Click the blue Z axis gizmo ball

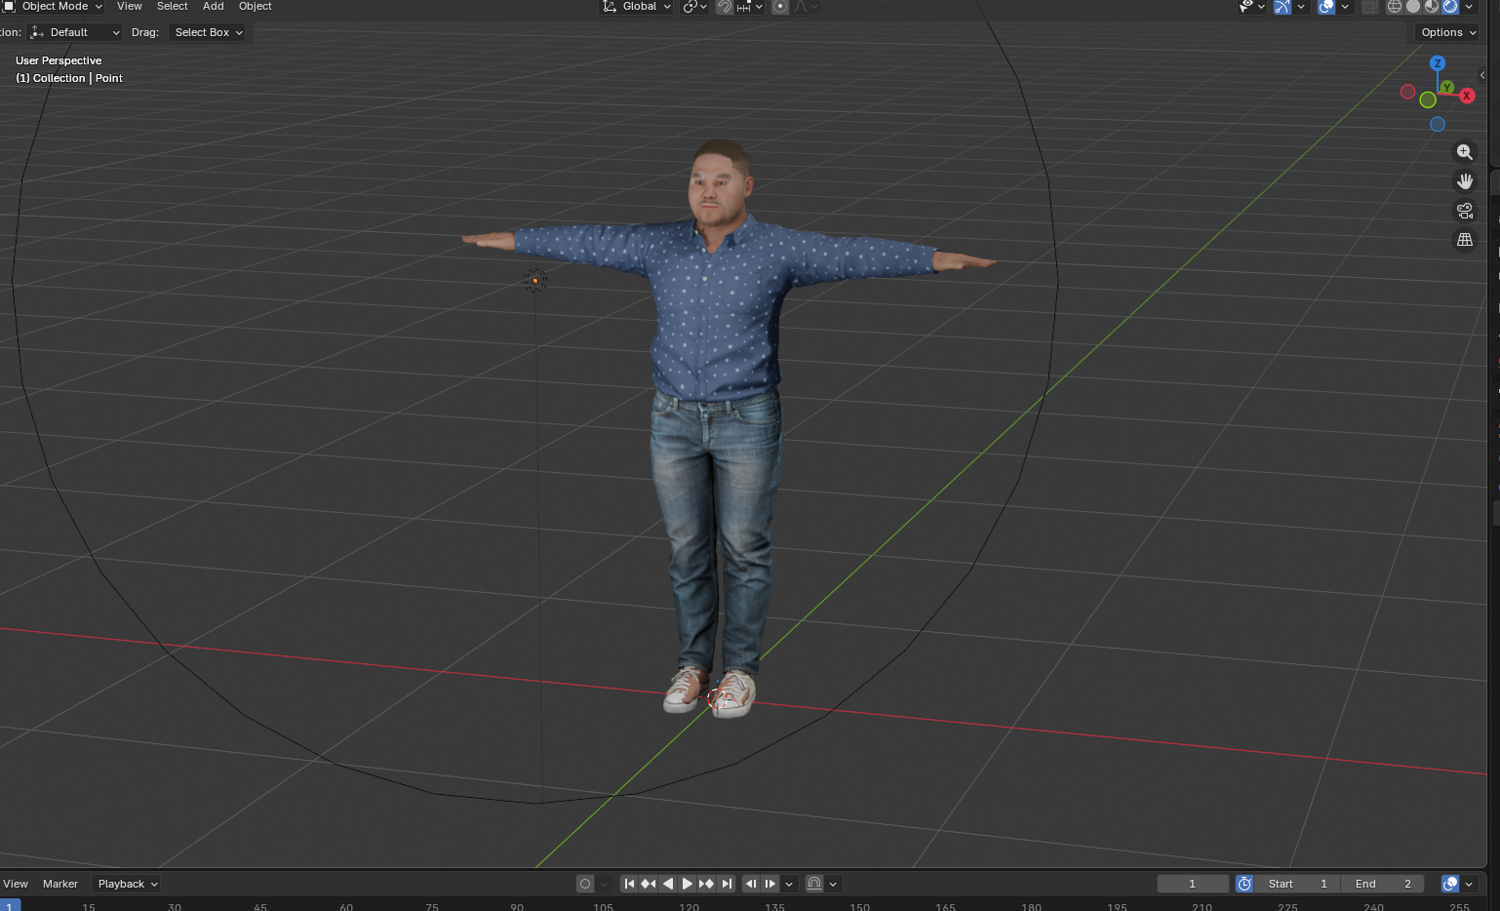click(1437, 63)
